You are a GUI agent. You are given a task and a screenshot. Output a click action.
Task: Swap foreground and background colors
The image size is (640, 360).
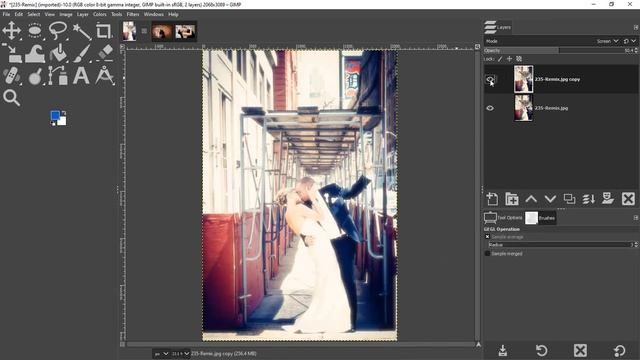point(64,113)
